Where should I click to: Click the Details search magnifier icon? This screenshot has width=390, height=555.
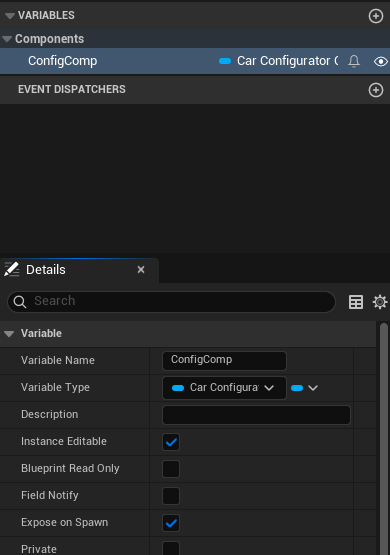point(19,302)
